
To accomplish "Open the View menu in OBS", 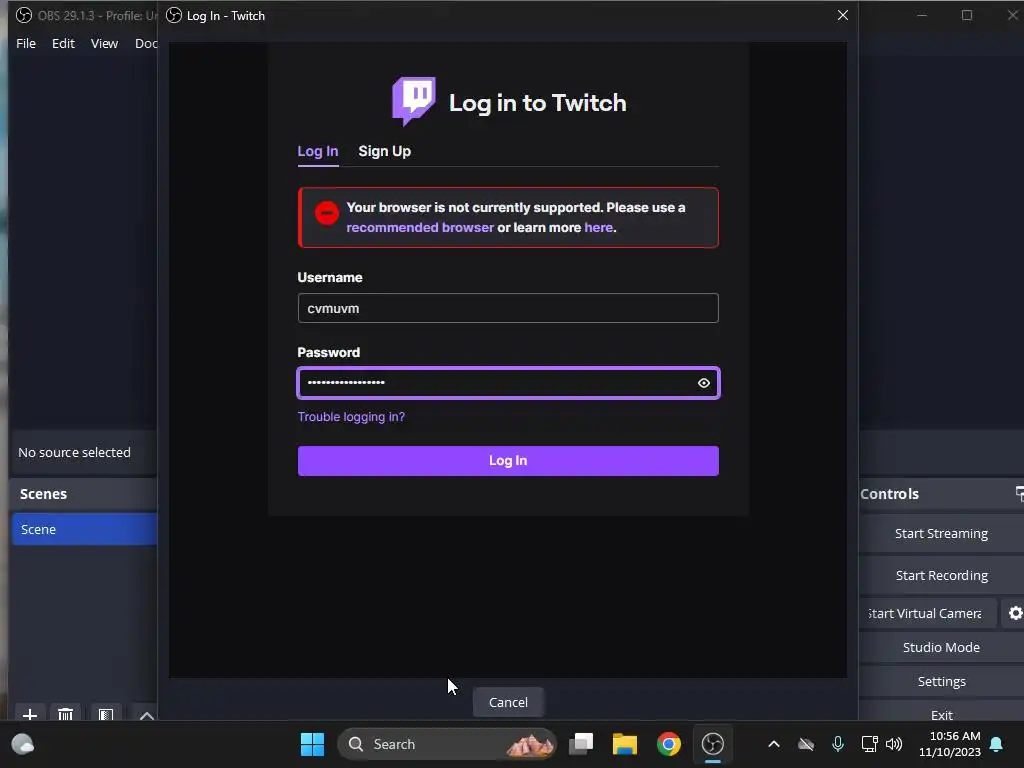I will pyautogui.click(x=104, y=43).
